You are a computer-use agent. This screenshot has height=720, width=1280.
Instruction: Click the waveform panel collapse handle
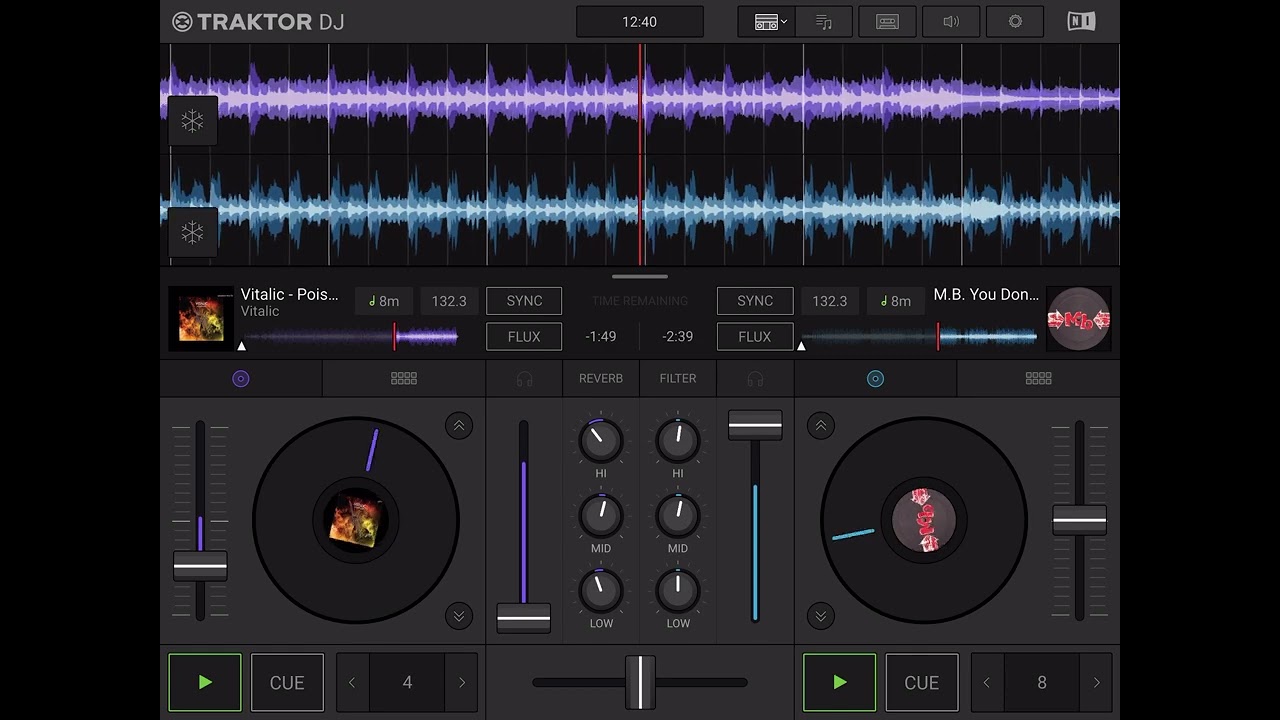click(x=640, y=276)
